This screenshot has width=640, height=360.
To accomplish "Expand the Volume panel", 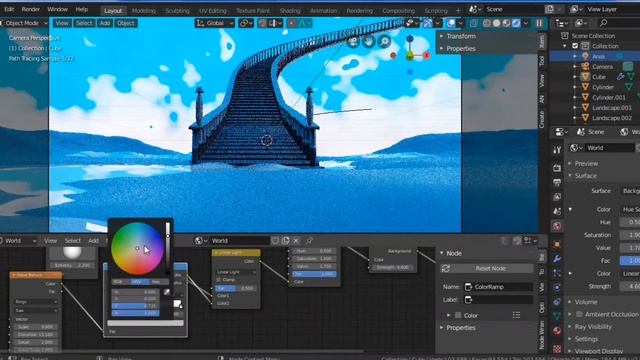I will 586,302.
